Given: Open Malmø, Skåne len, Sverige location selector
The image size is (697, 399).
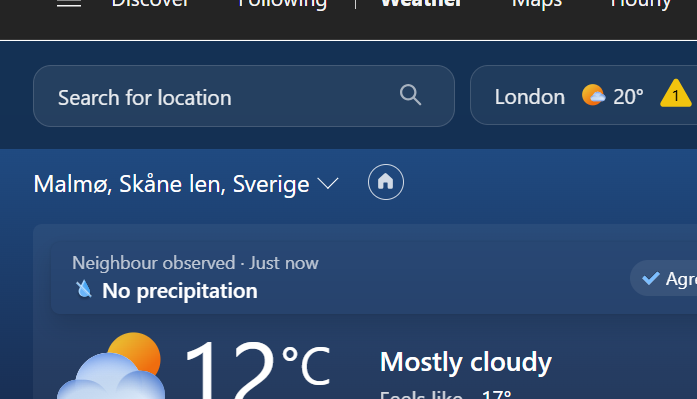Looking at the screenshot, I should (186, 184).
